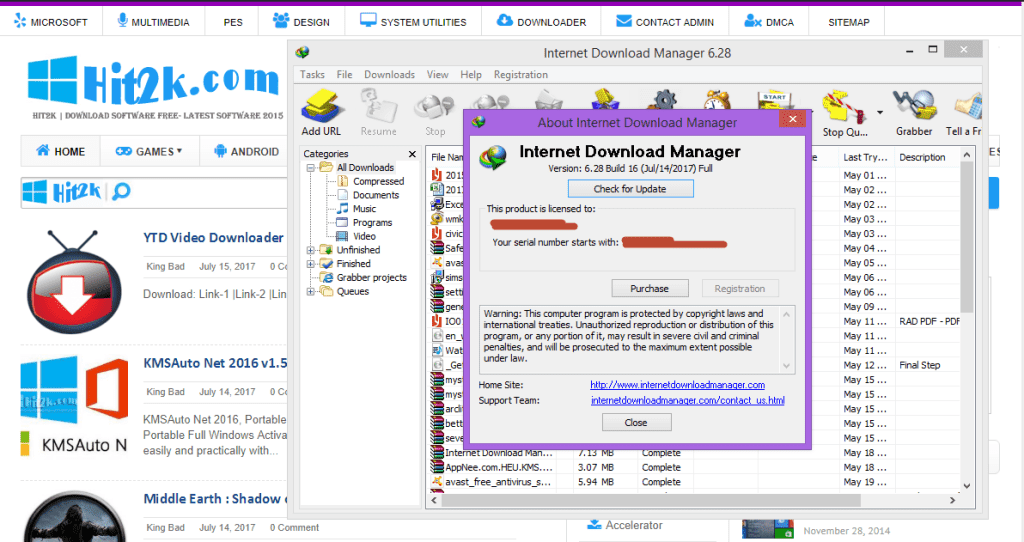Click the Options gear icon in IDM toolbar
Image resolution: width=1024 pixels, height=542 pixels.
(664, 100)
